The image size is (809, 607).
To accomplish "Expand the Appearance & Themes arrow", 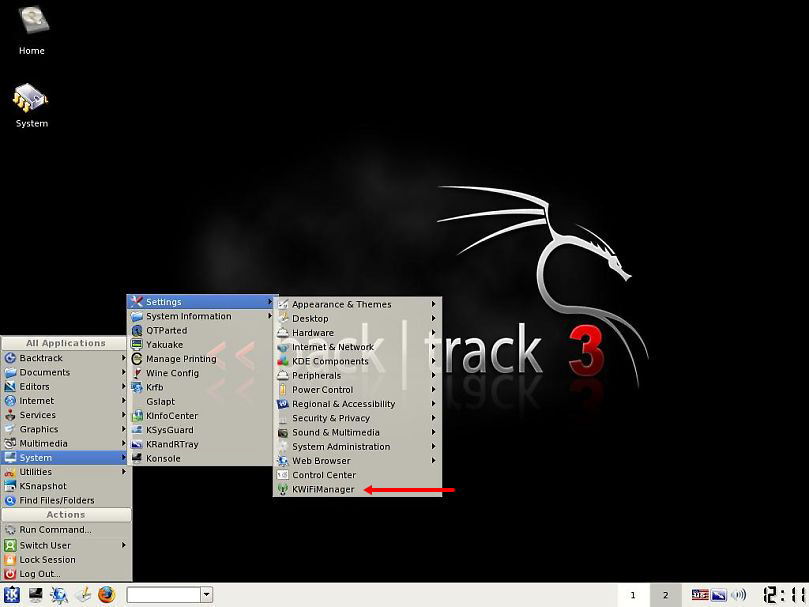I will point(433,304).
